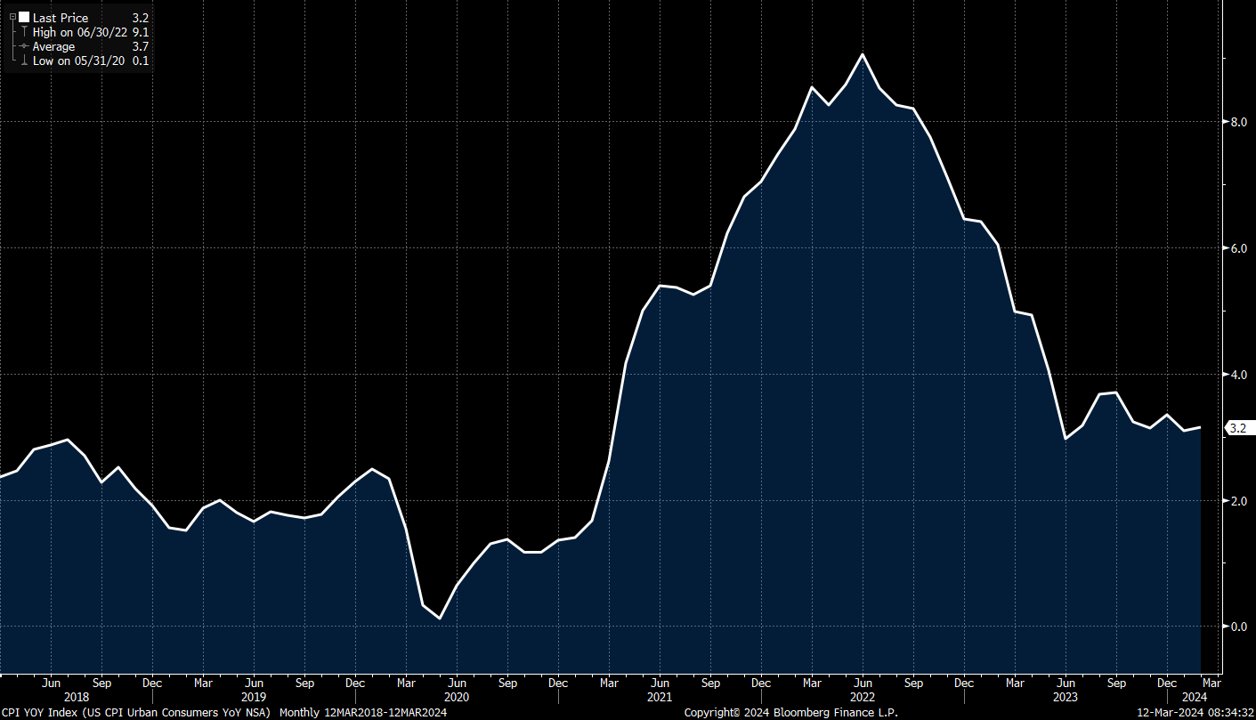The image size is (1256, 720).
Task: Click the 2020 year label on time axis
Action: pyautogui.click(x=456, y=697)
